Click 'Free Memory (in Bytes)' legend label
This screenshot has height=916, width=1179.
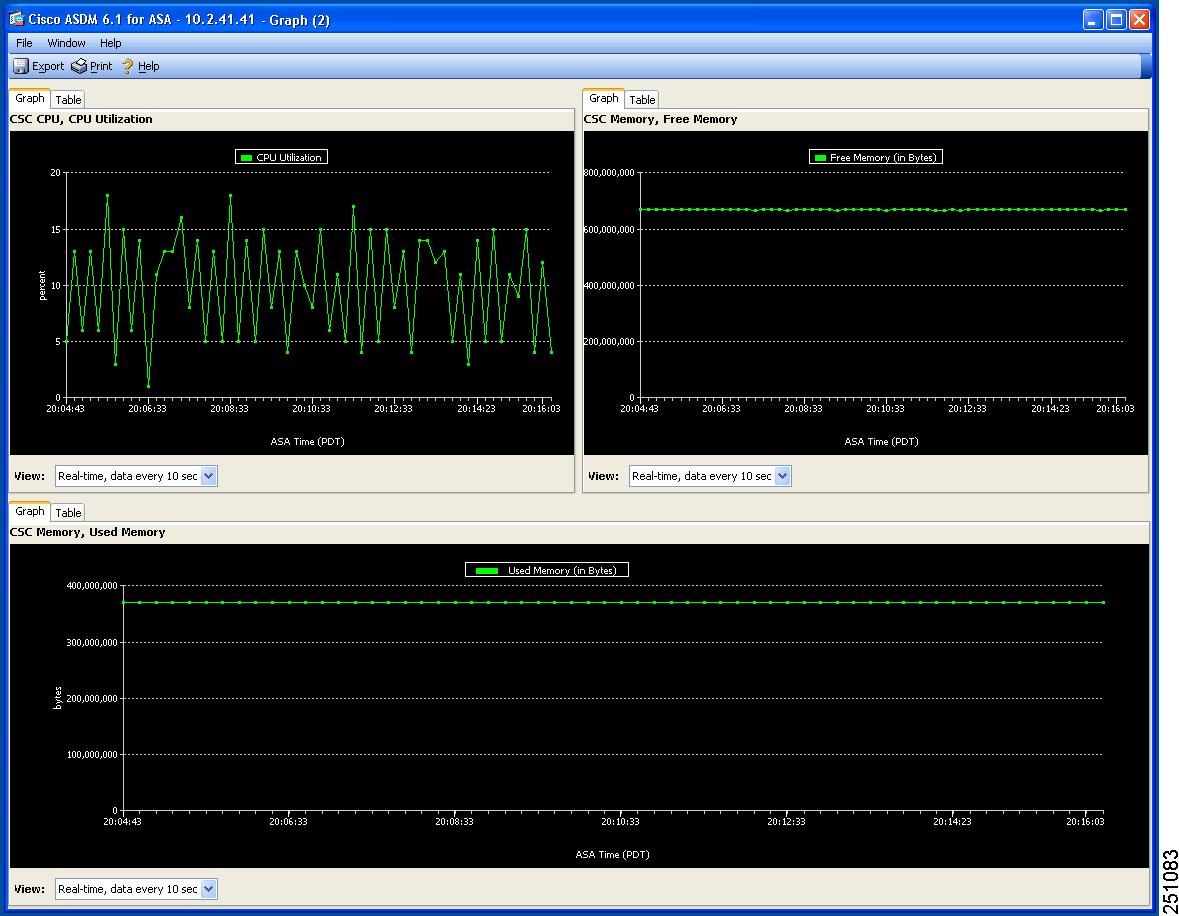pyautogui.click(x=883, y=157)
